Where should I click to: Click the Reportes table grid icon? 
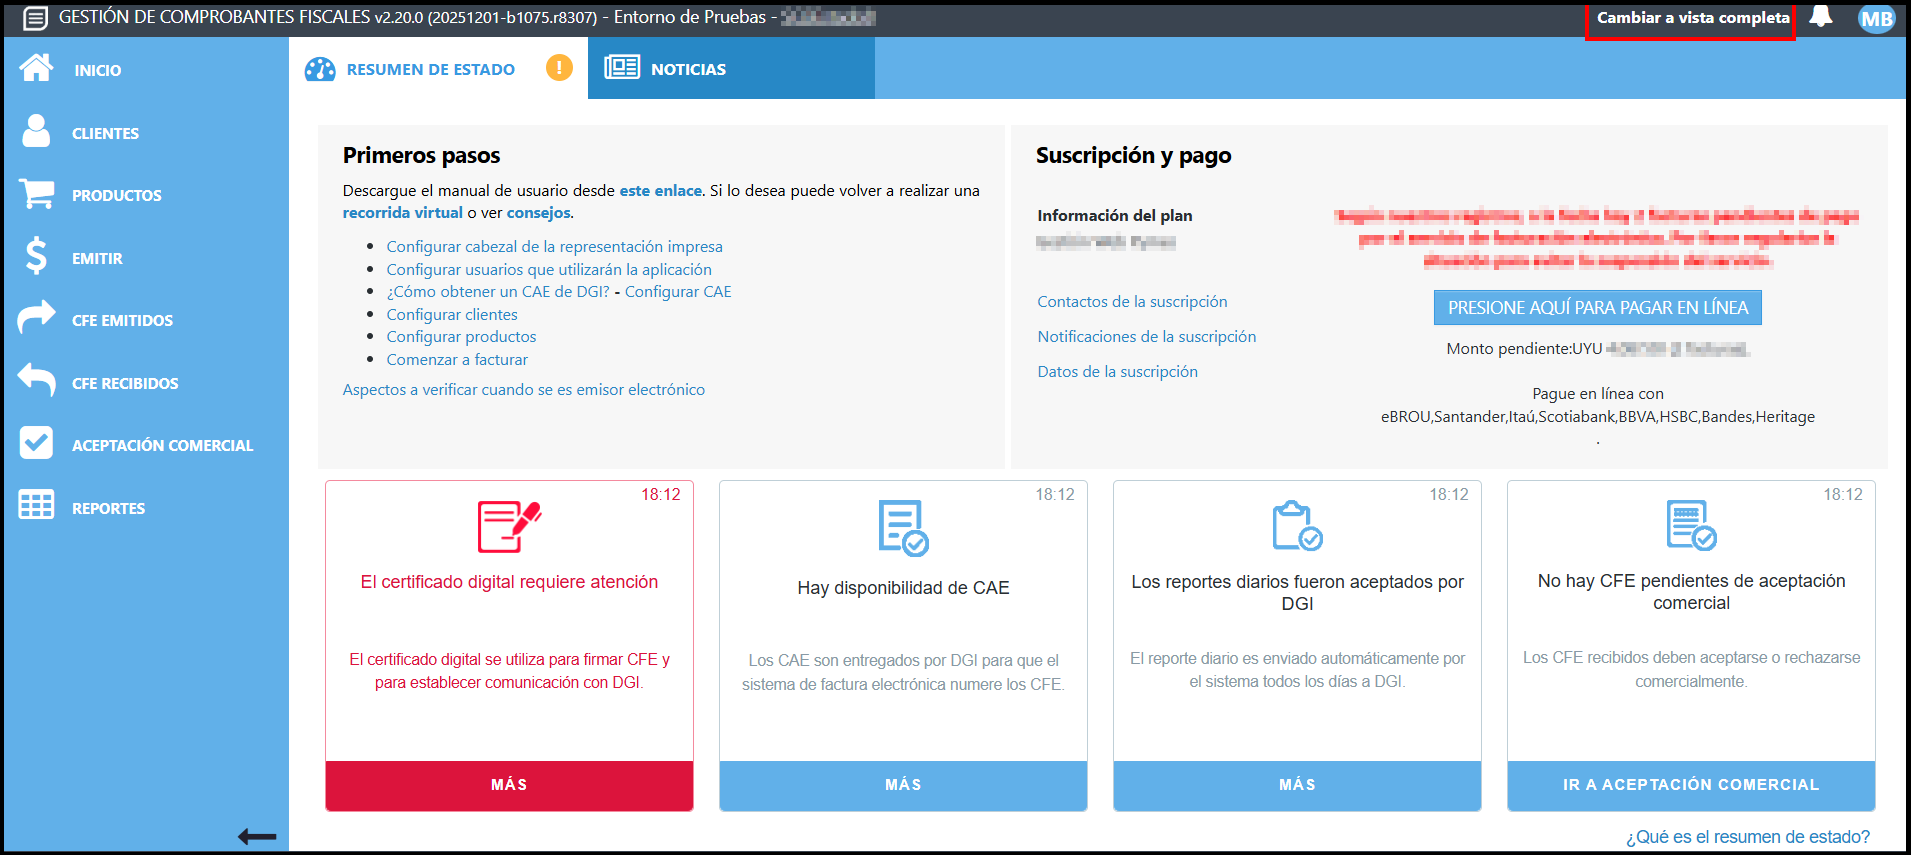point(37,506)
